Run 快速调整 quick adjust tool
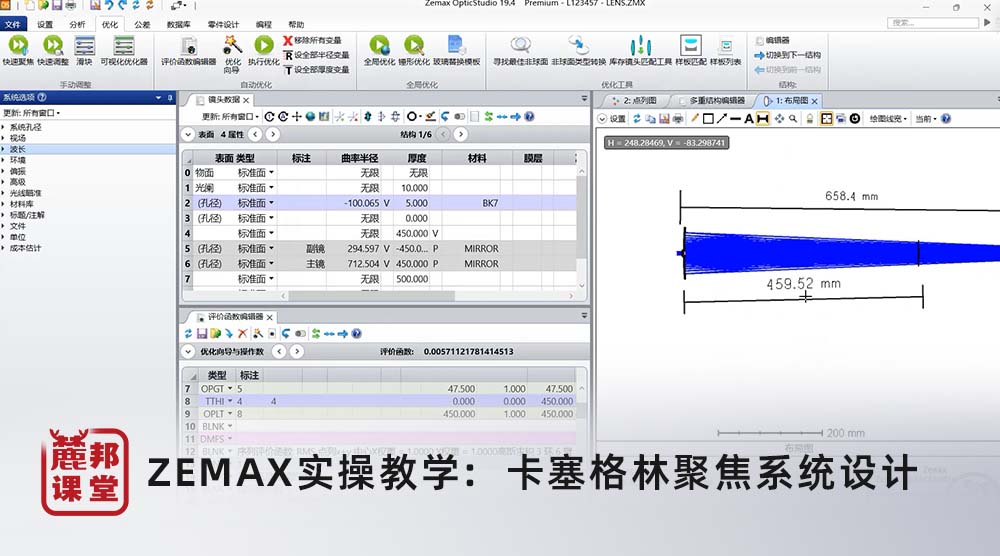Image resolution: width=1000 pixels, height=556 pixels. click(x=52, y=50)
